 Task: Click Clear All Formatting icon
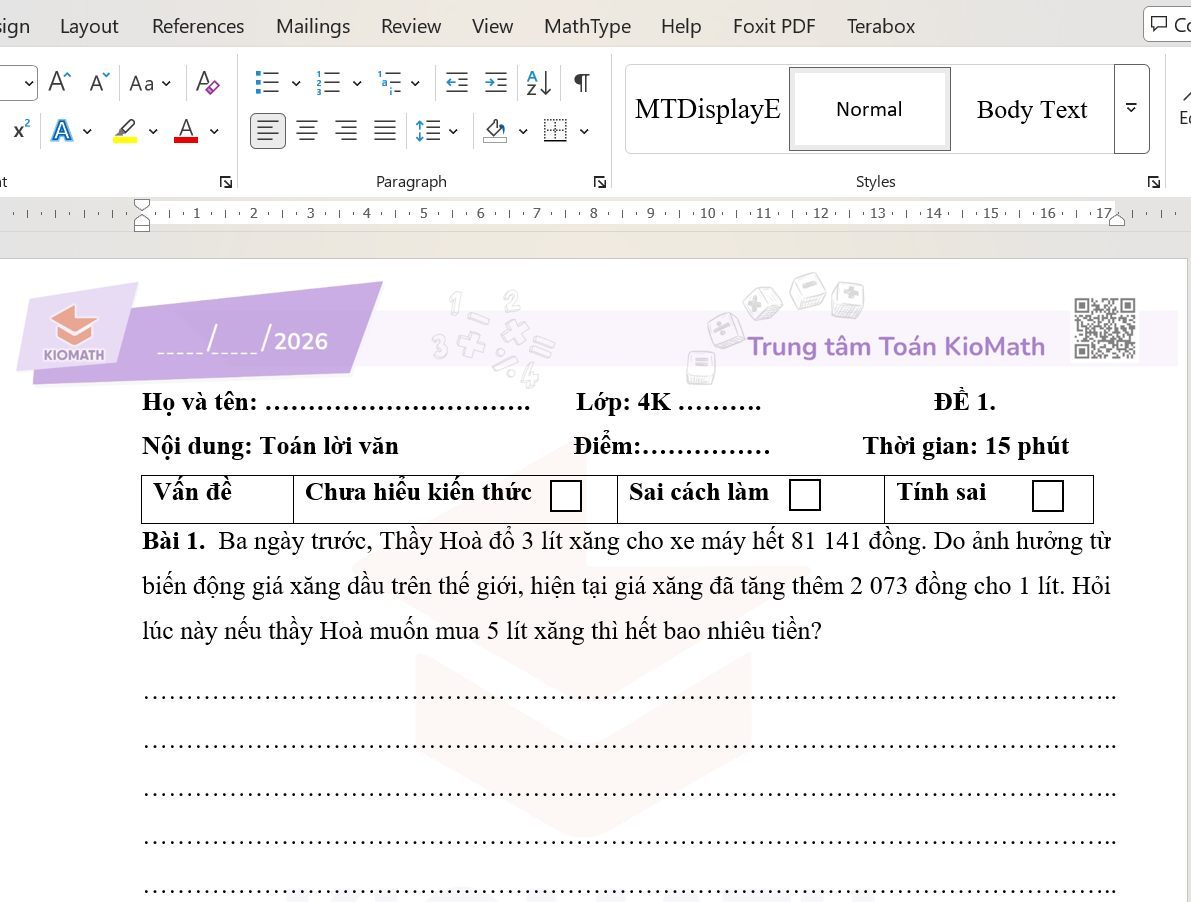click(x=208, y=83)
